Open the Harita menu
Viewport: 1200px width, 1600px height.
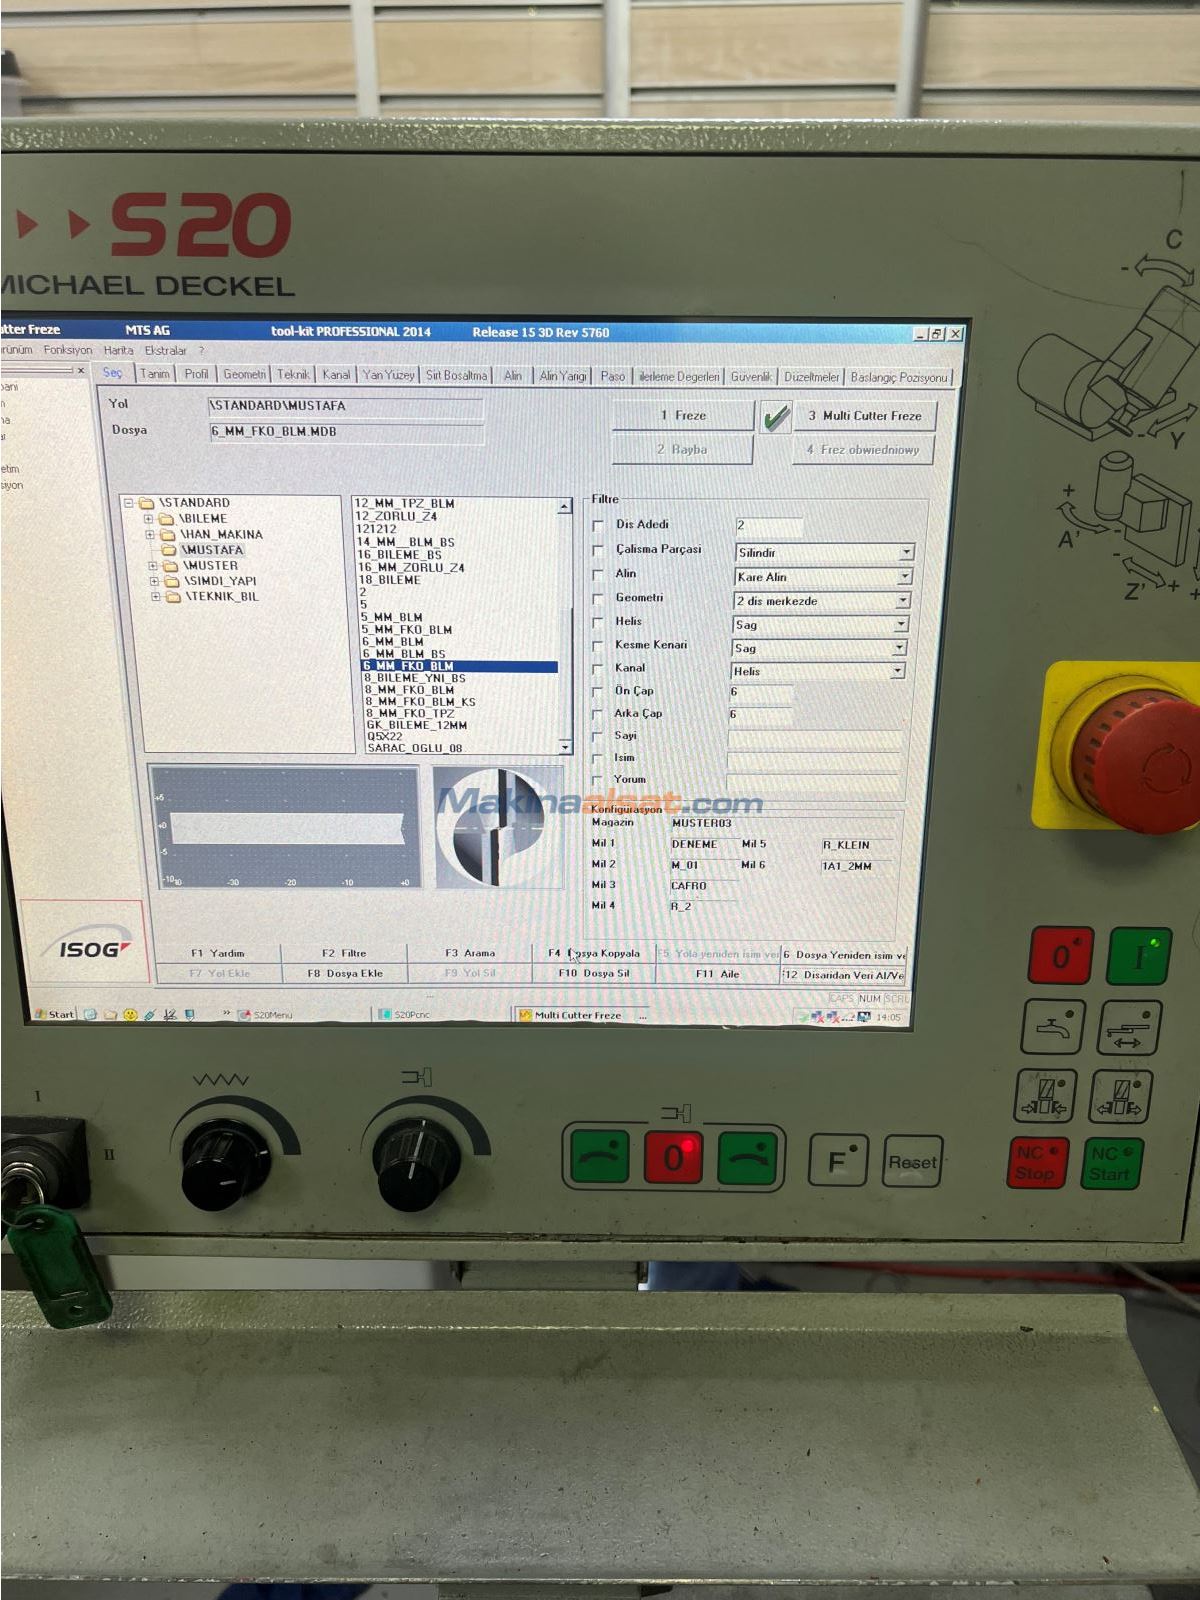[x=118, y=351]
